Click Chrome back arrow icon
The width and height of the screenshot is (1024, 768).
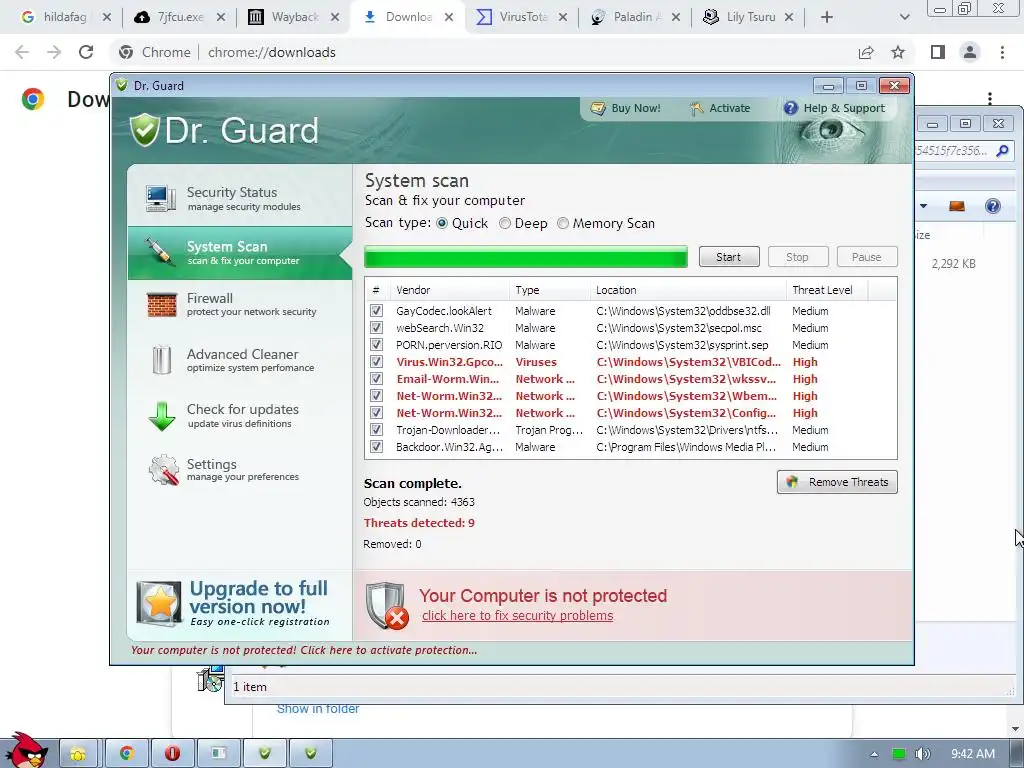point(22,52)
